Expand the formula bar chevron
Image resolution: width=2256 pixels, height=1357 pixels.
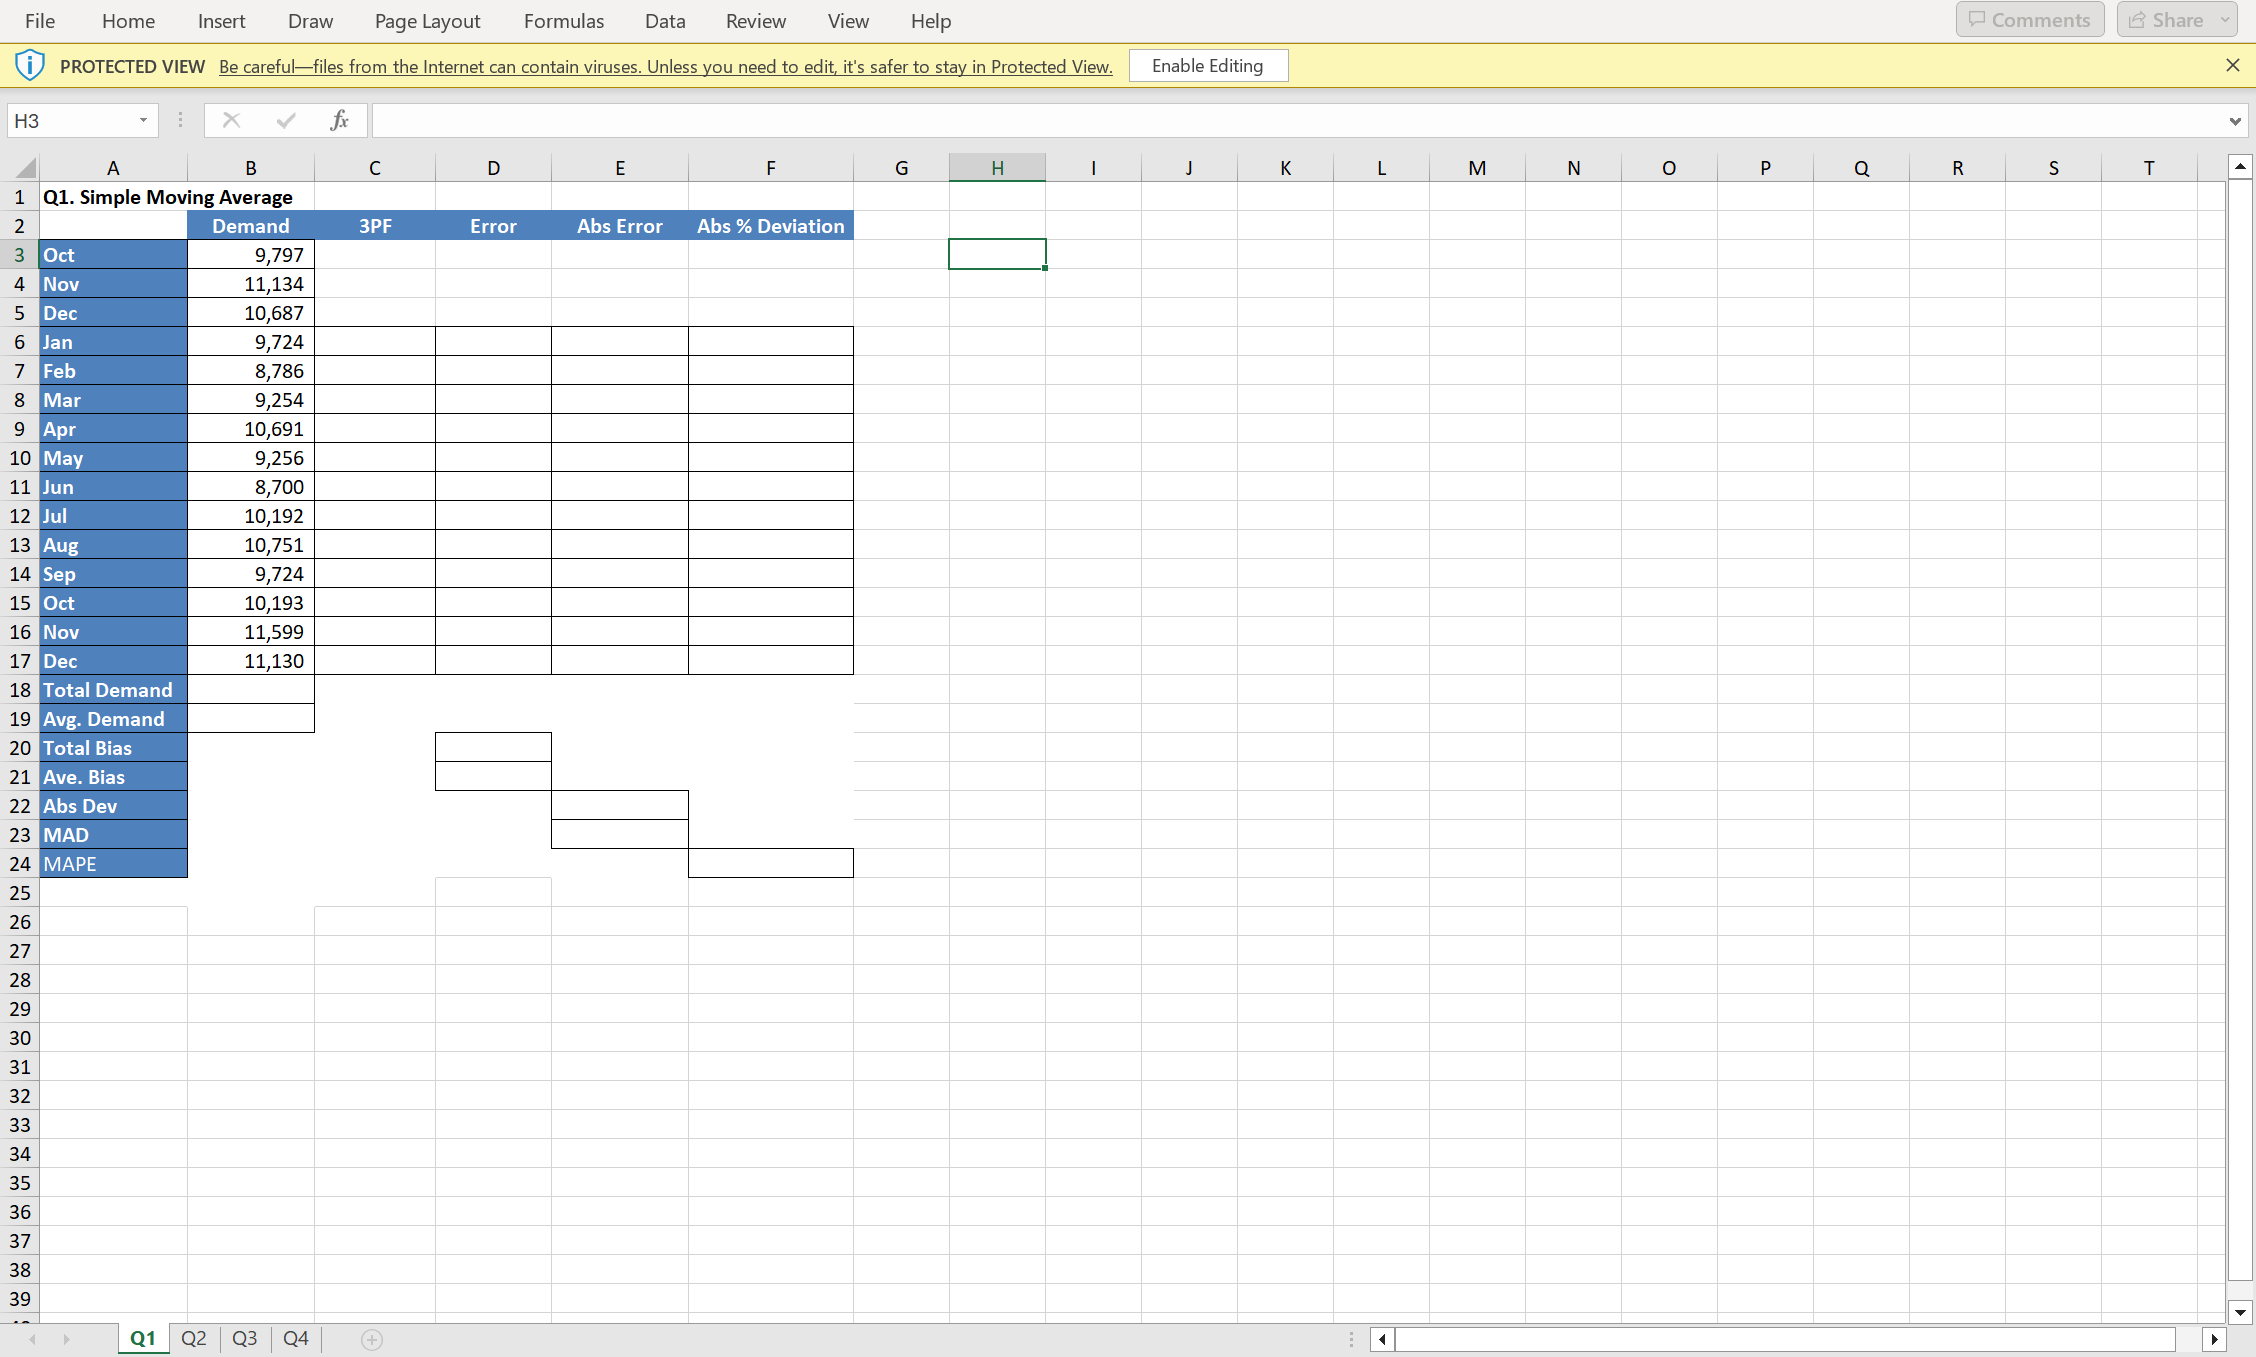2234,121
